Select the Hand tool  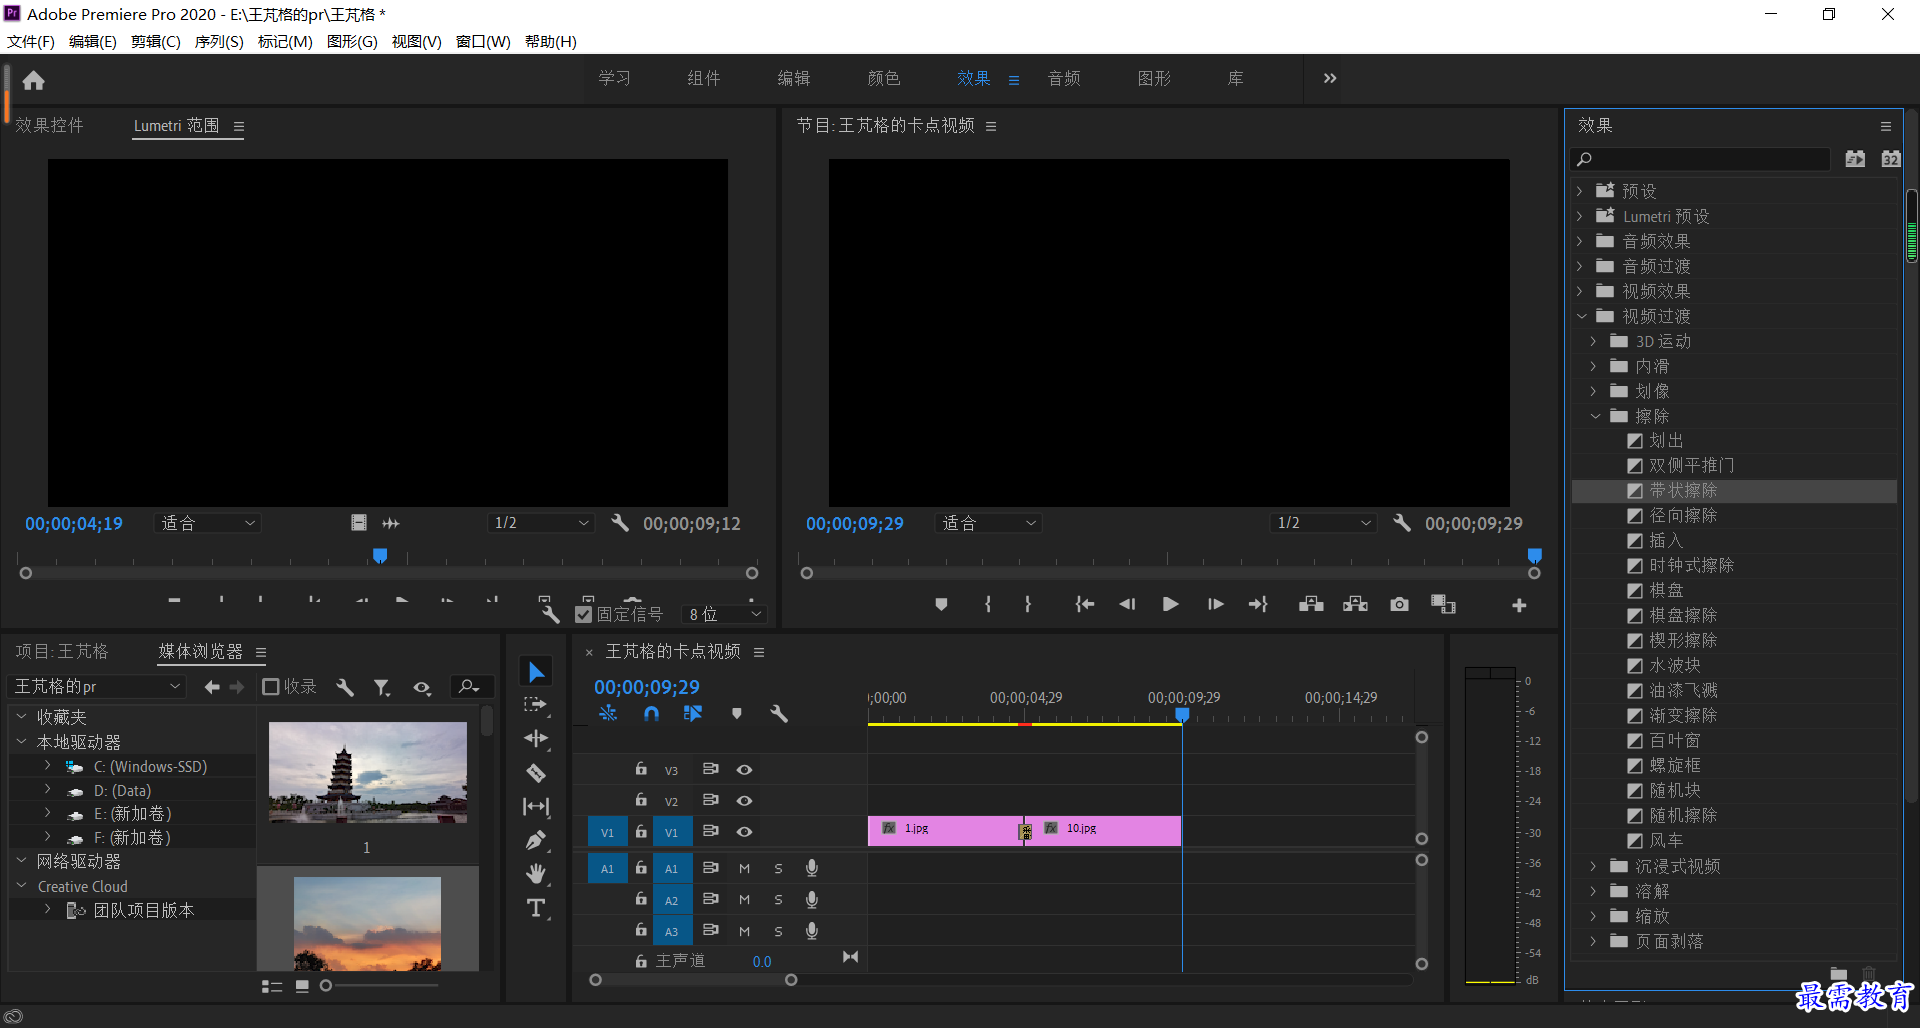pyautogui.click(x=536, y=874)
